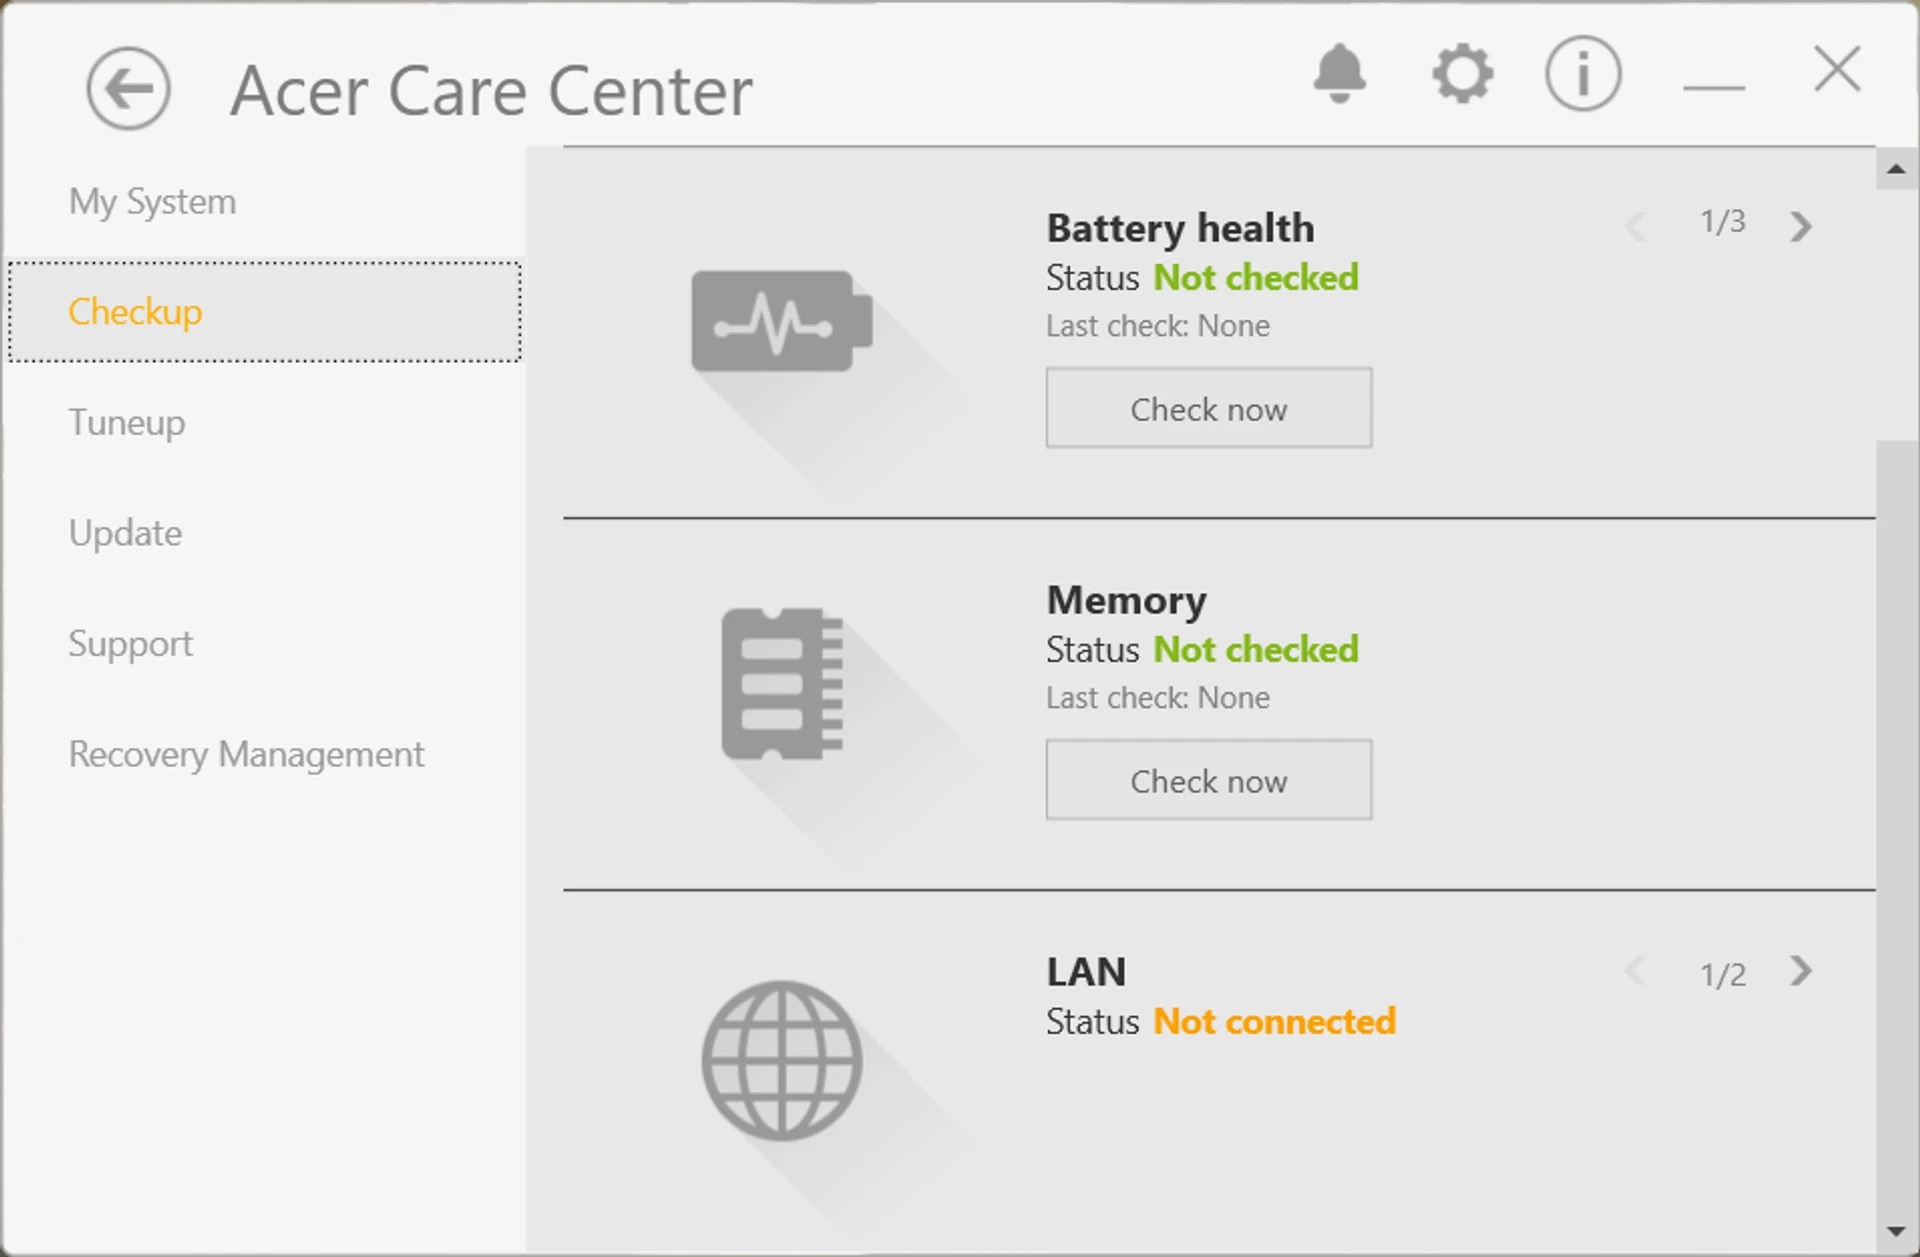Go to previous LAN page arrow
Image resolution: width=1920 pixels, height=1257 pixels.
pos(1636,971)
